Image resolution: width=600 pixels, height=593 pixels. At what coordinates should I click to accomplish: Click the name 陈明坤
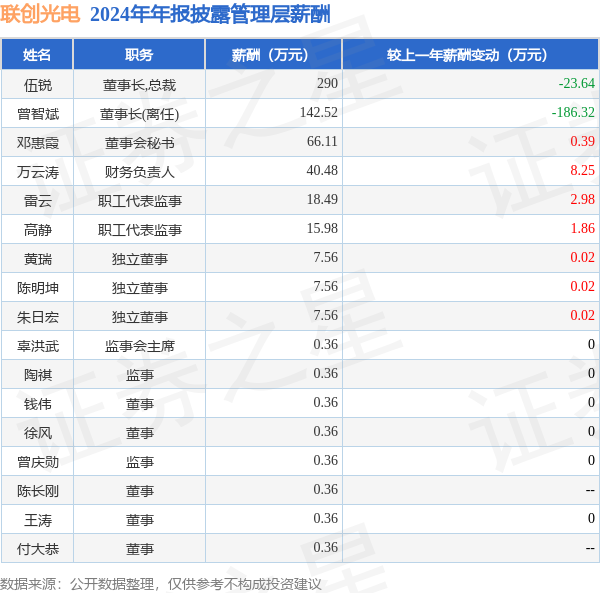click(x=38, y=288)
